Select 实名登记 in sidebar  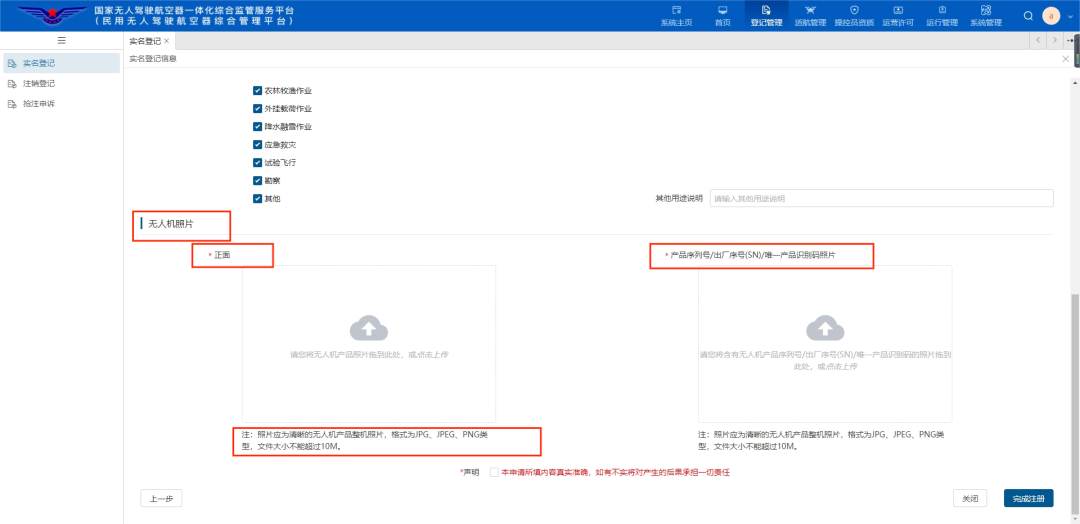[61, 63]
